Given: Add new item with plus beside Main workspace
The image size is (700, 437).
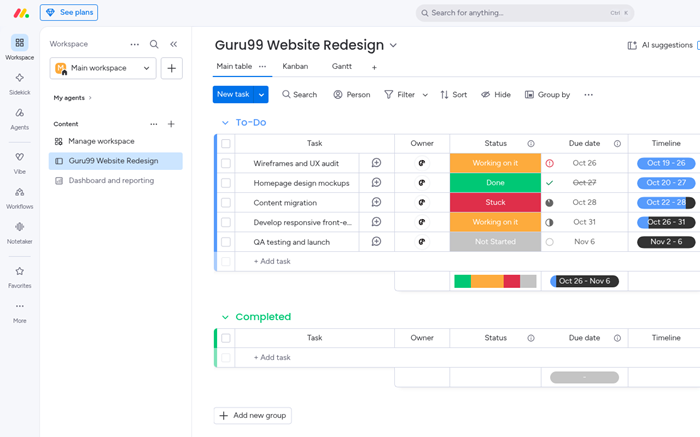Looking at the screenshot, I should pyautogui.click(x=171, y=68).
